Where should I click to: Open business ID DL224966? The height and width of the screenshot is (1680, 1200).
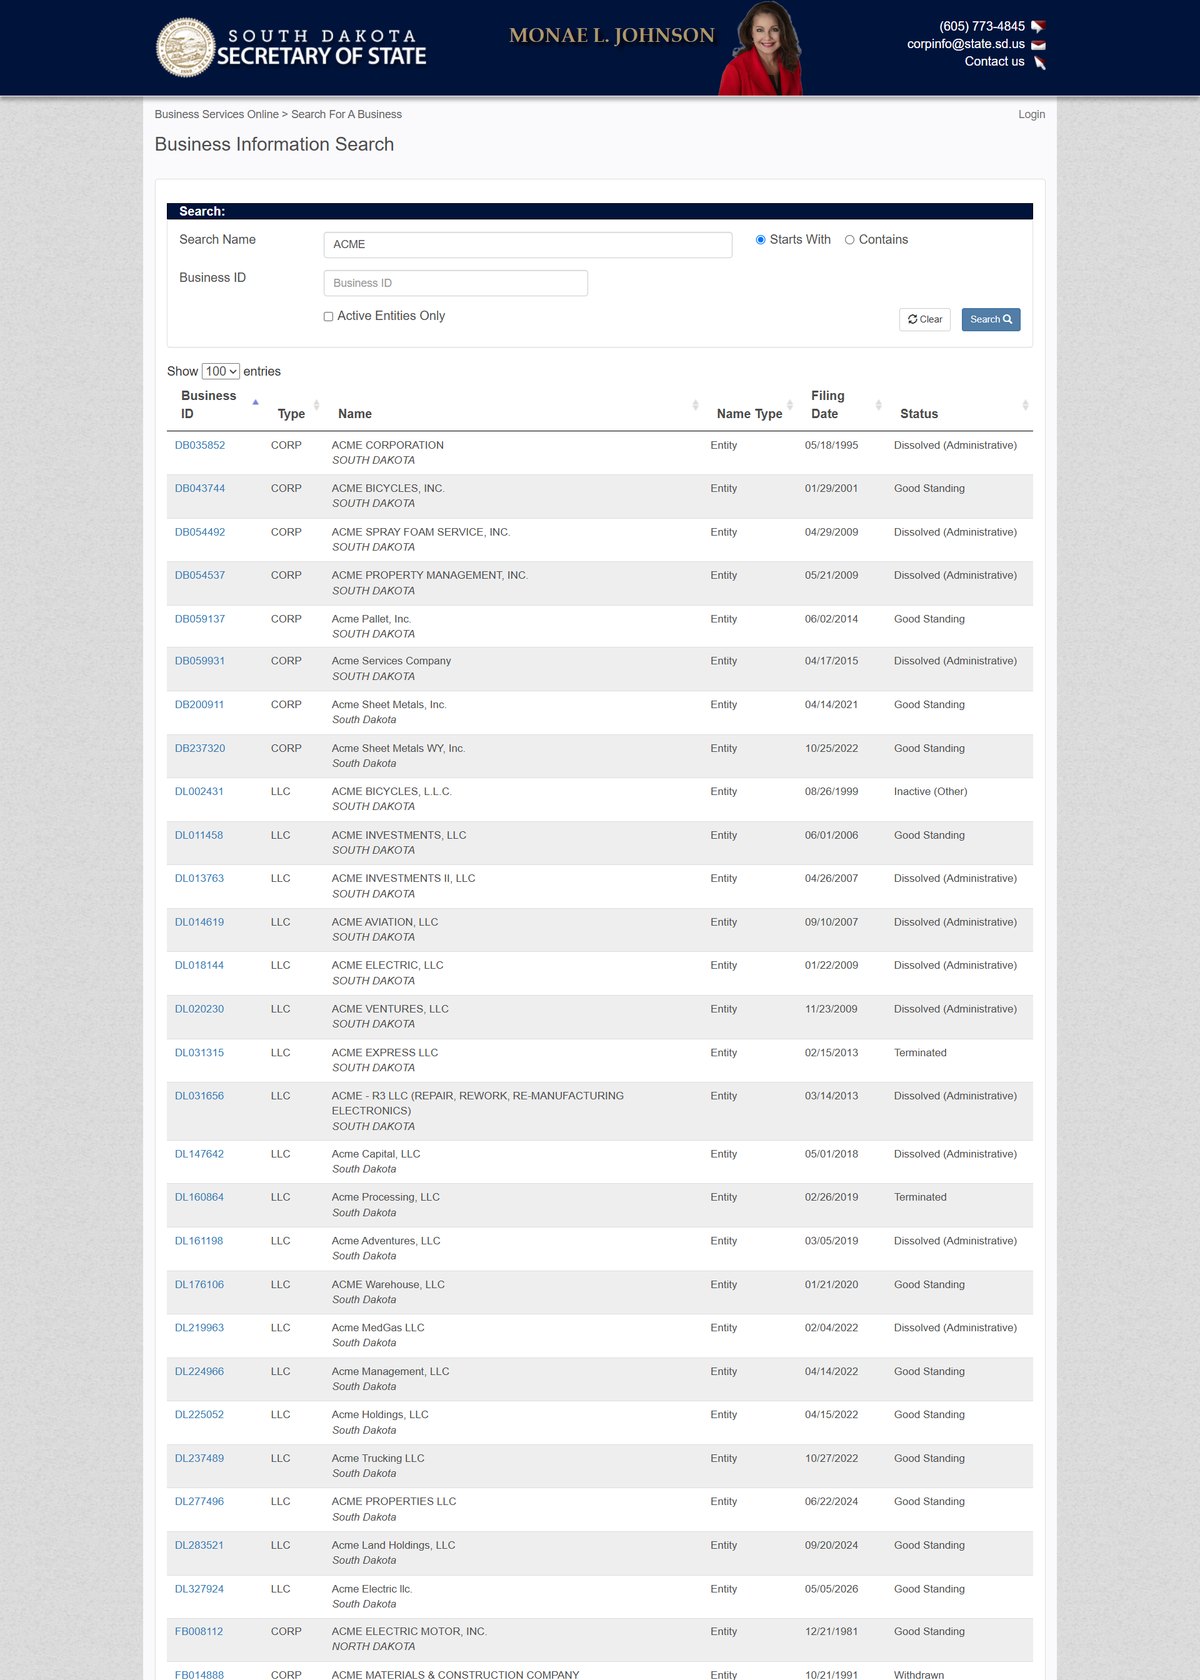coord(199,1372)
